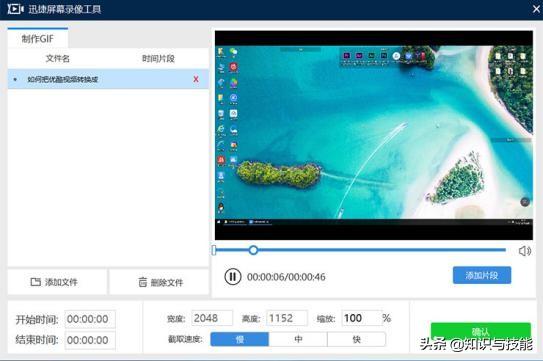Click the 时间片段 column header
Image resolution: width=543 pixels, height=361 pixels.
pos(158,59)
